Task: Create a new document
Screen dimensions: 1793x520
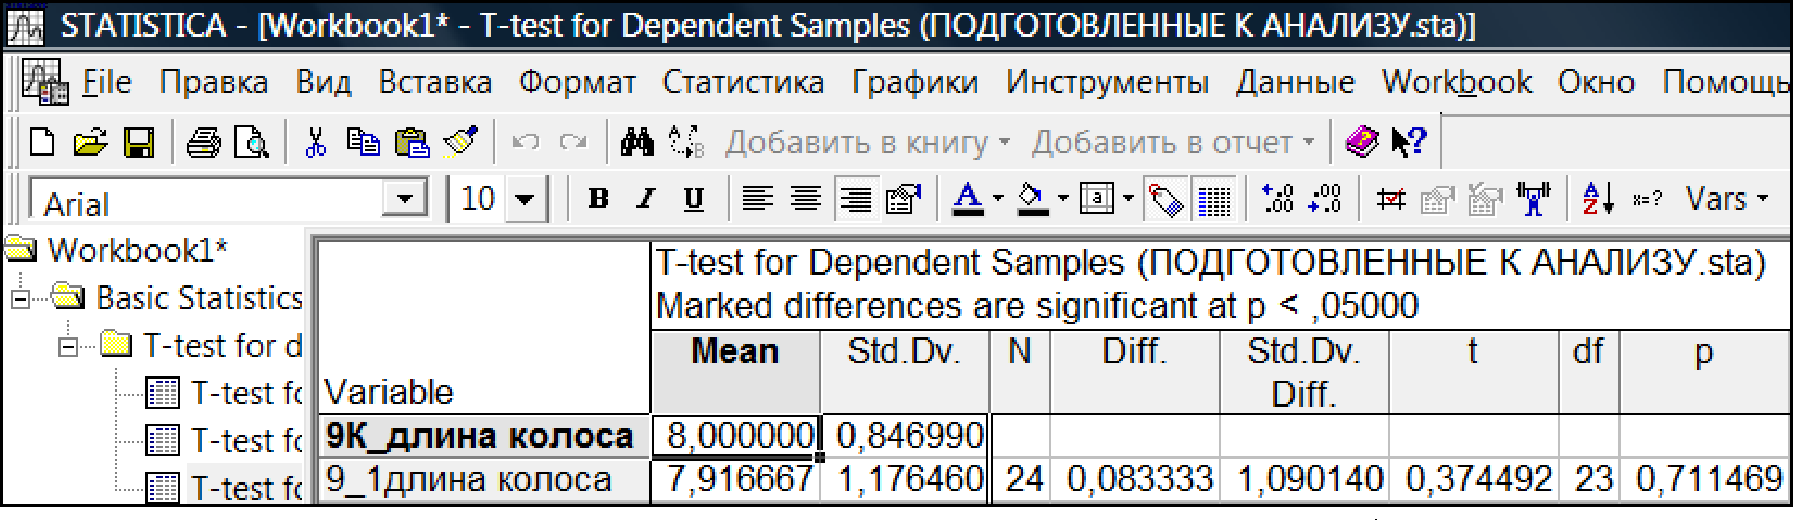Action: click(x=42, y=143)
